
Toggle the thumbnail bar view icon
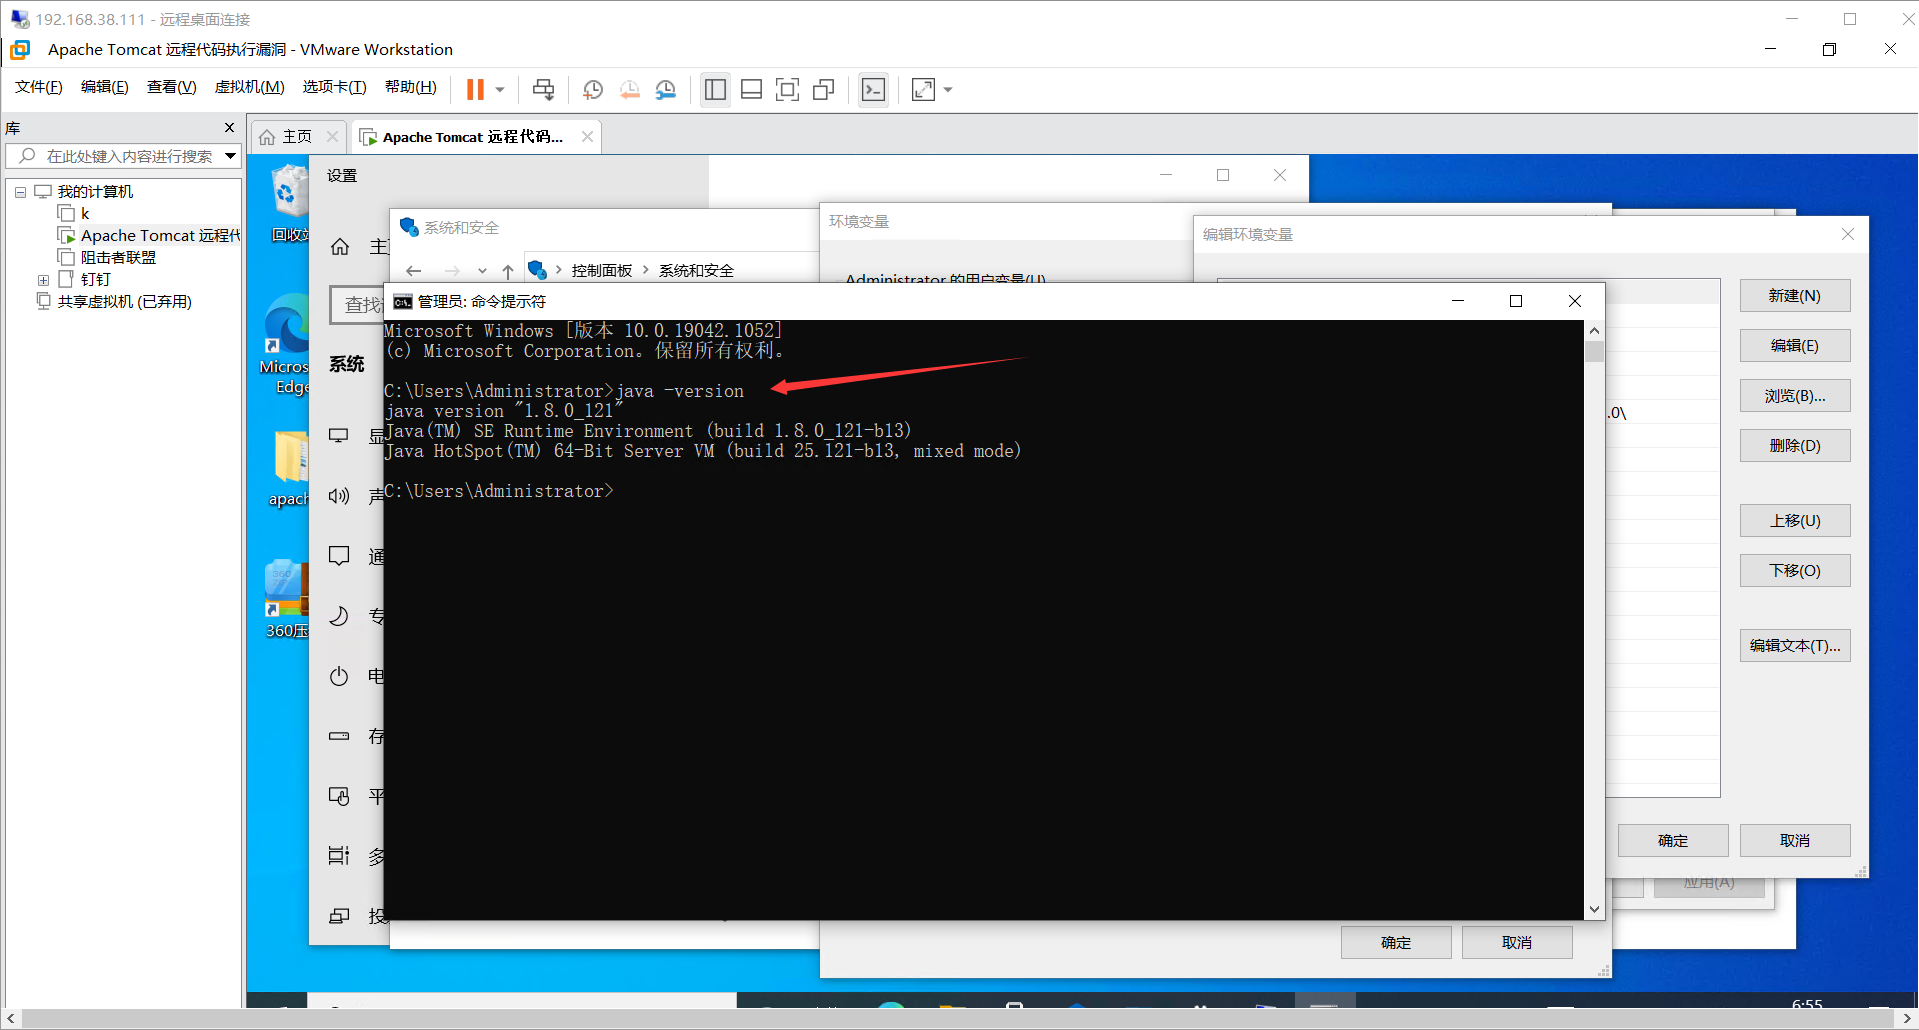pos(752,90)
